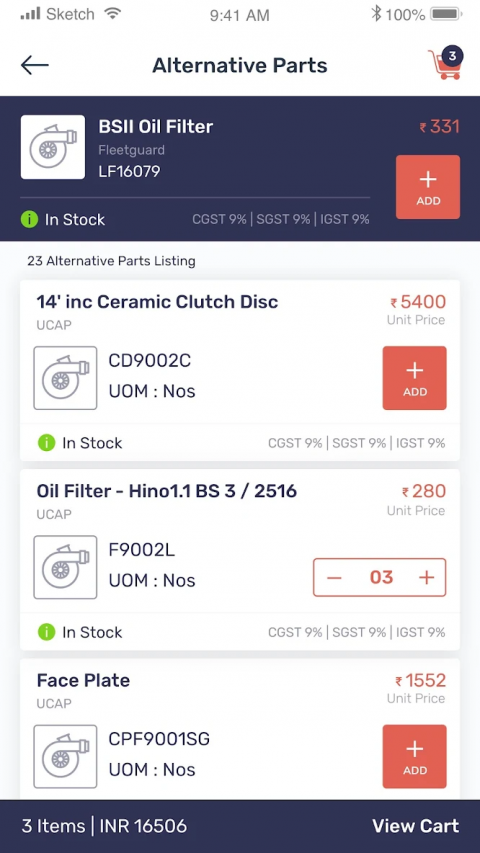This screenshot has height=853, width=480.
Task: Add Face Plate to cart
Action: pyautogui.click(x=415, y=756)
